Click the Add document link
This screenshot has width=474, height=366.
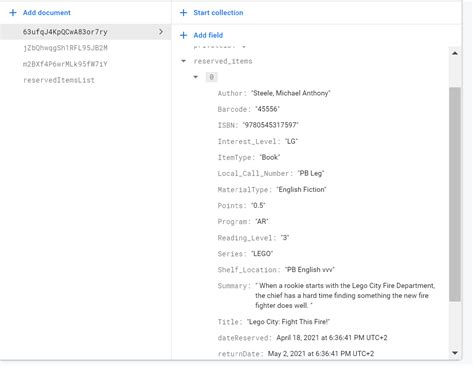click(x=47, y=13)
